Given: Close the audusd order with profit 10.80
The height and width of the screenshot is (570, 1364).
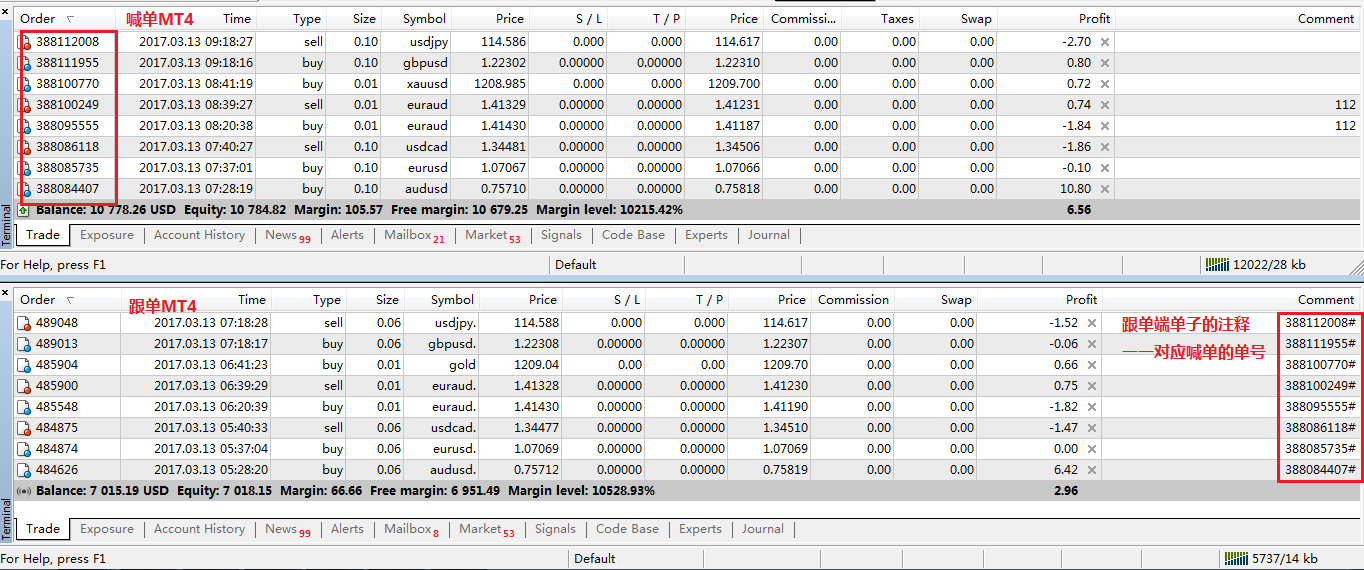Looking at the screenshot, I should 1105,189.
